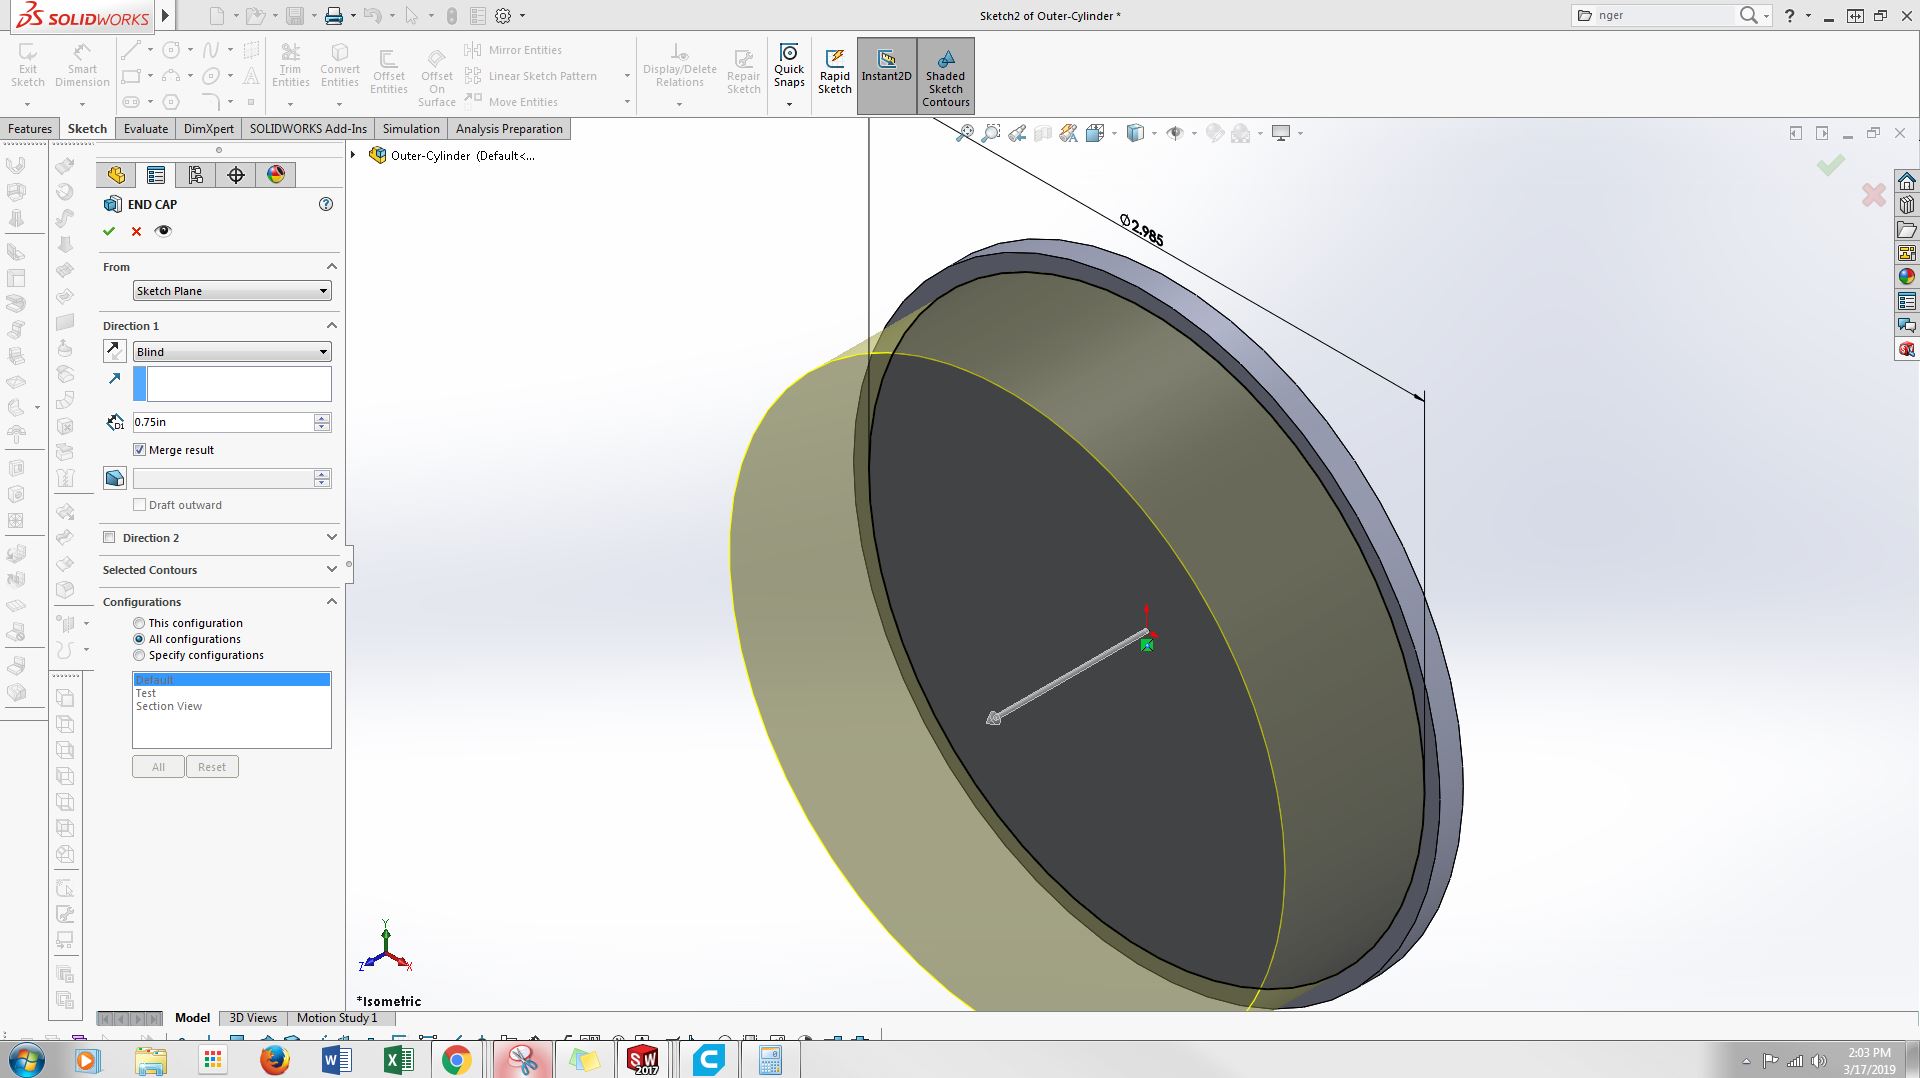
Task: Click the Repair Sketch tool
Action: point(743,72)
